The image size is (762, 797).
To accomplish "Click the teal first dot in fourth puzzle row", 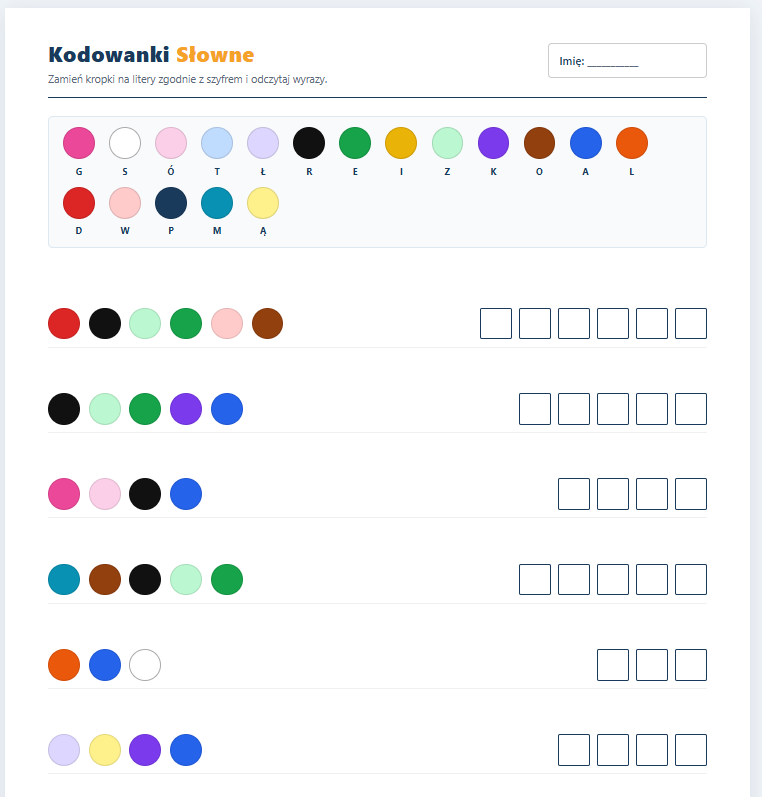I will (x=64, y=579).
